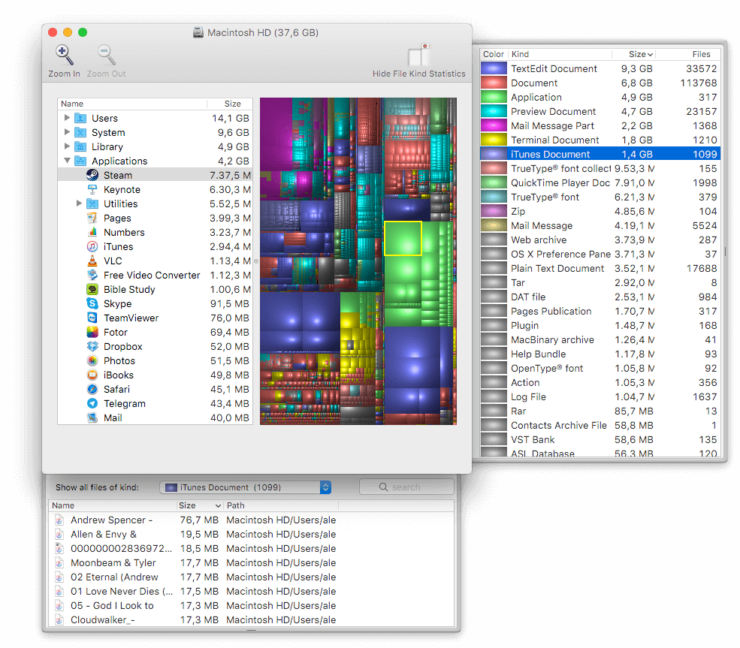Select the Preview Document kind row
740x648 pixels.
tap(600, 111)
